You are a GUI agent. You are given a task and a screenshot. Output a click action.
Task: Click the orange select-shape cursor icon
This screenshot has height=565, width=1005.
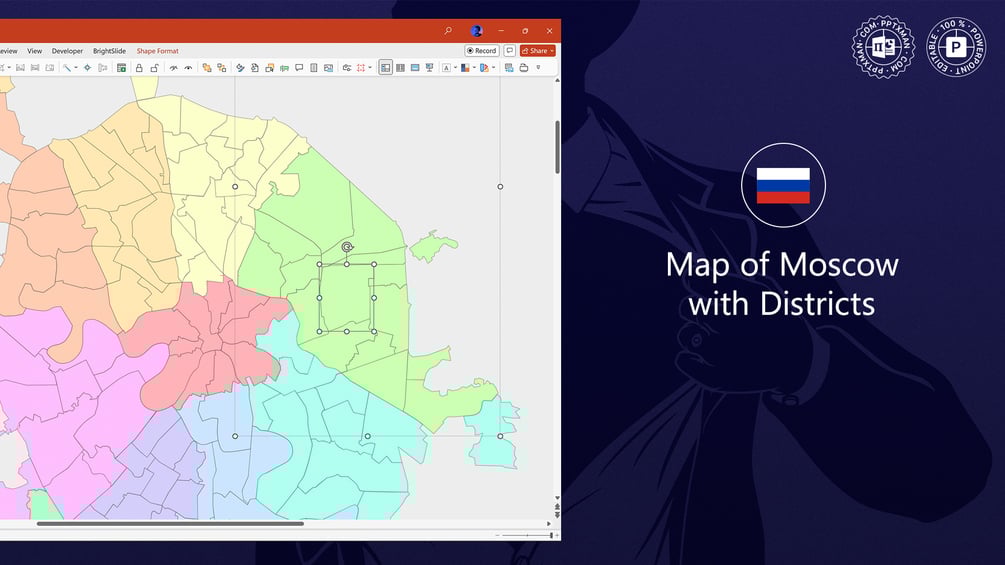tap(270, 68)
